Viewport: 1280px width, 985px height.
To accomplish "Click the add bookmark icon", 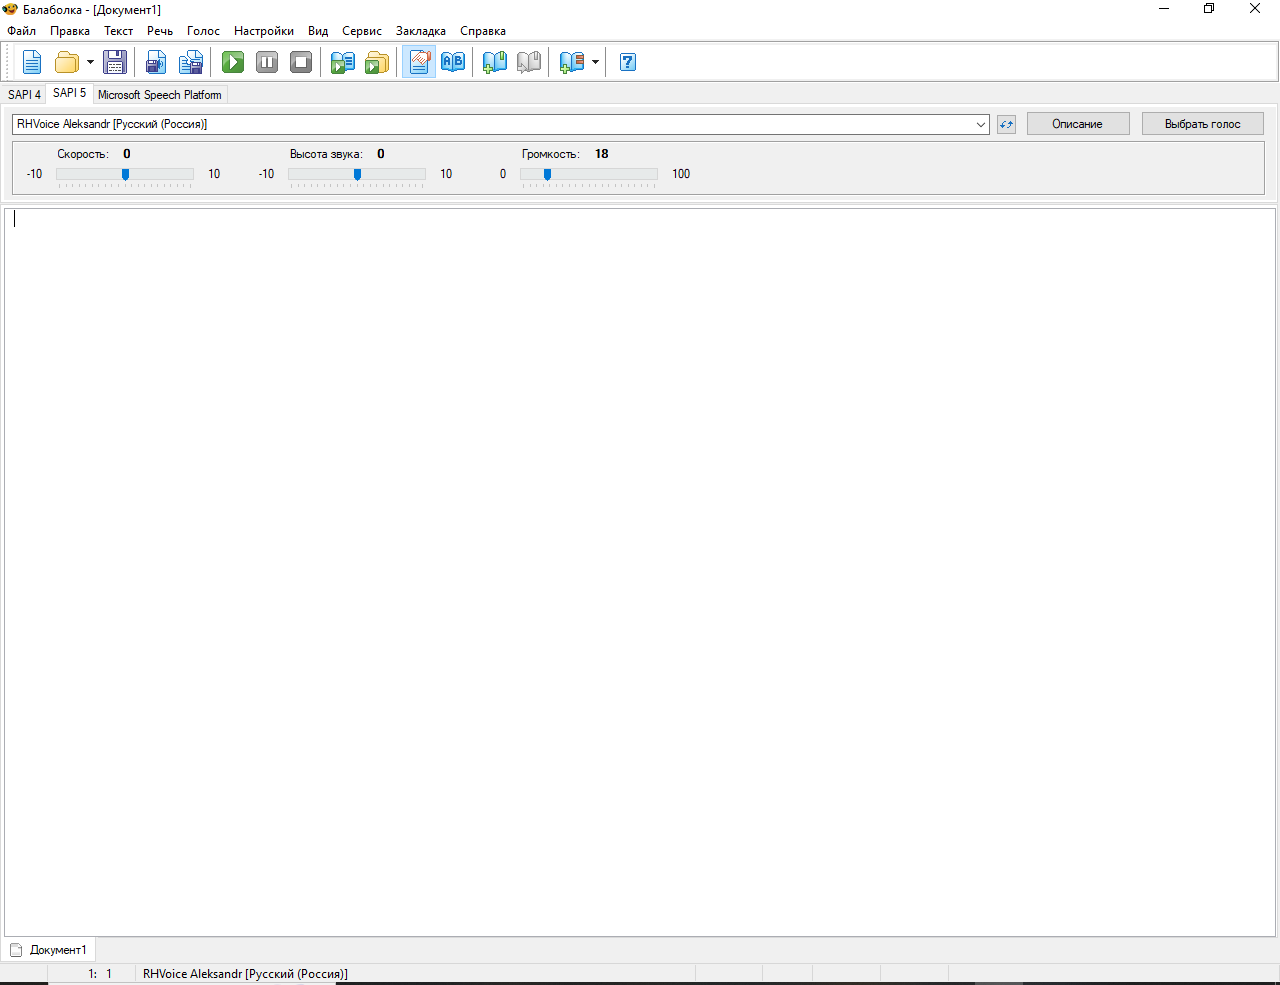I will [495, 62].
